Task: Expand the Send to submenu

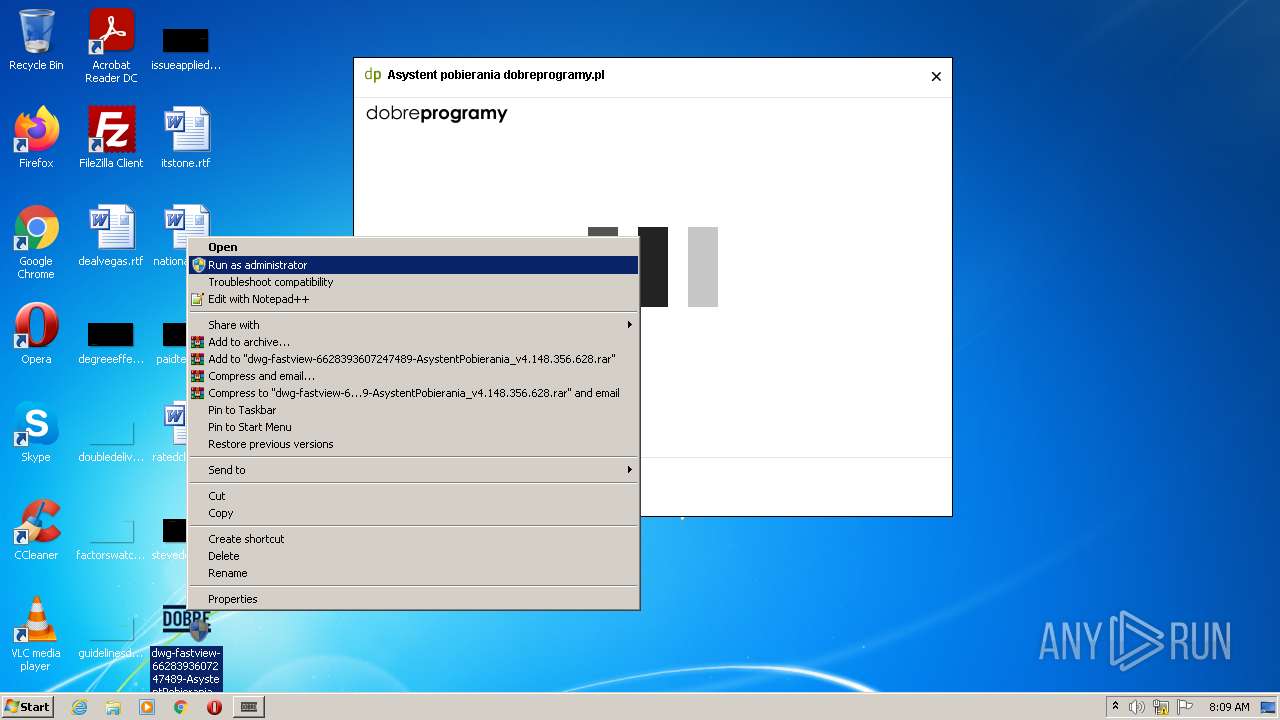Action: tap(414, 470)
